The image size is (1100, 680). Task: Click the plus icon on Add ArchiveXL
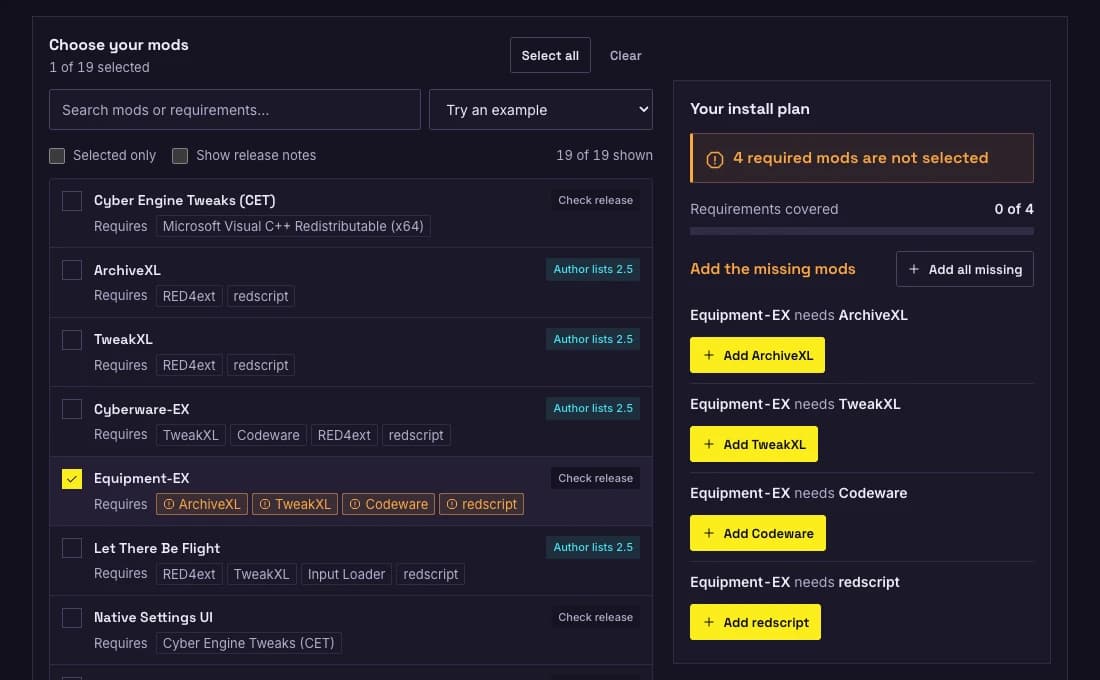point(709,355)
